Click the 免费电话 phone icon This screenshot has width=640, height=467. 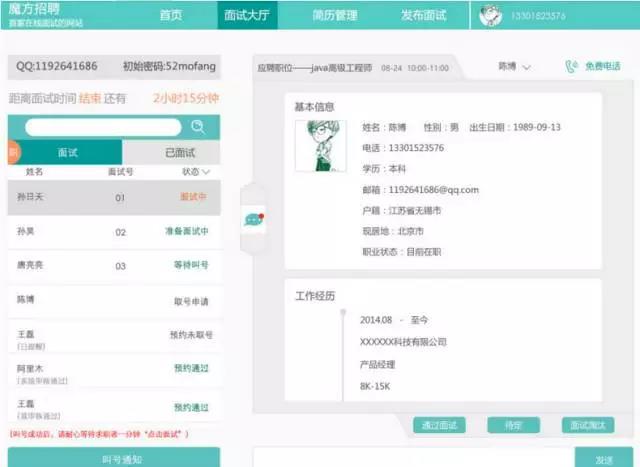click(571, 67)
